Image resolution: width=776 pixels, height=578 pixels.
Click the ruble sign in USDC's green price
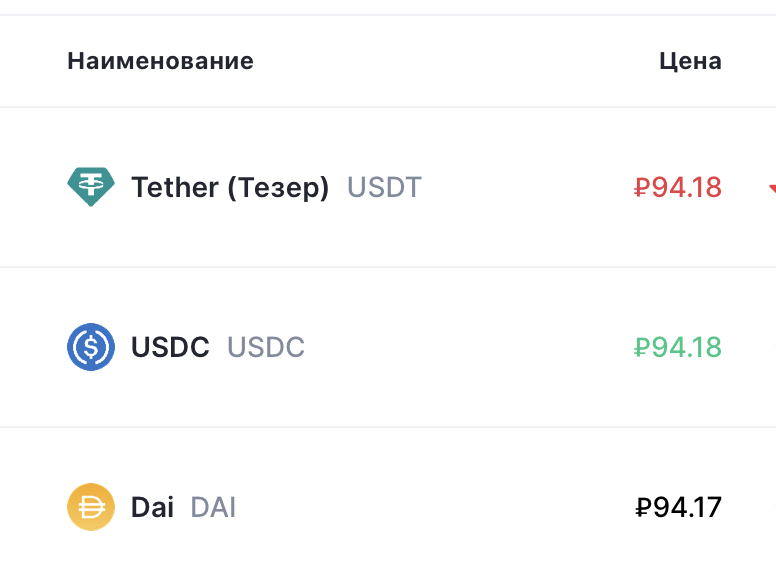click(642, 347)
